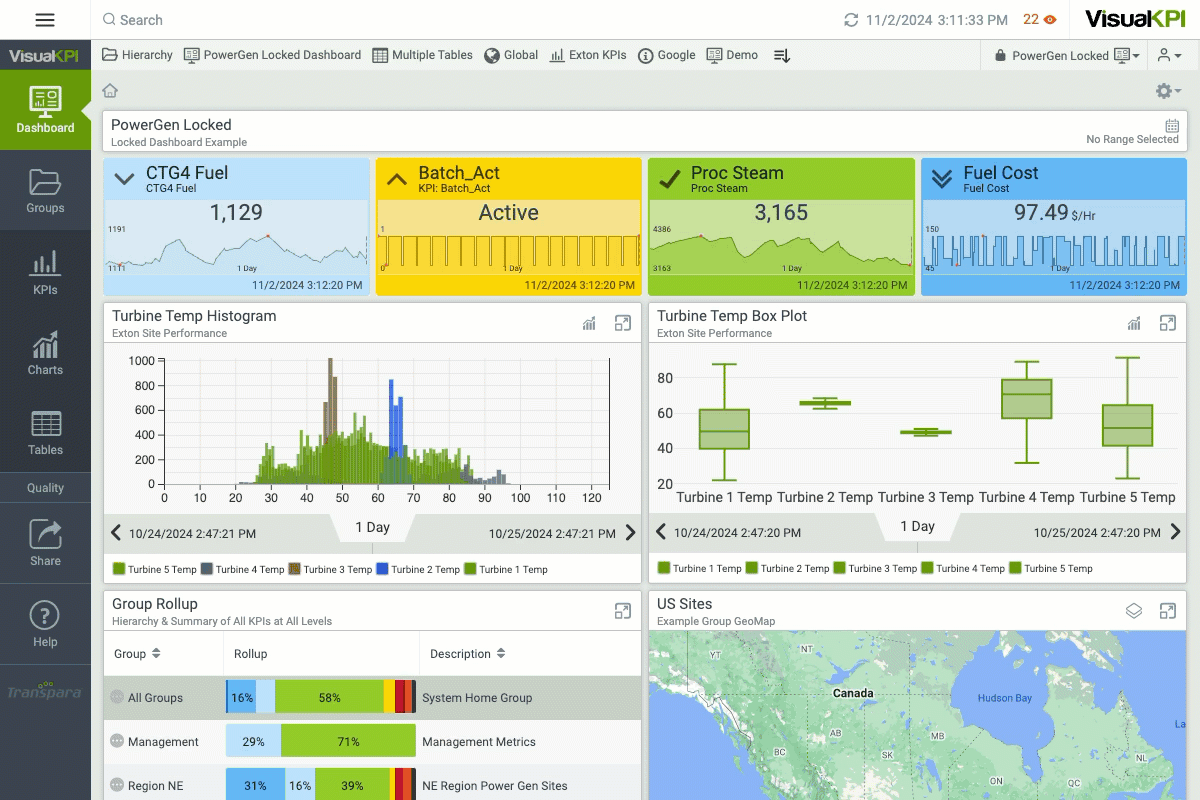Select the Exton KPIs bookmark
The image size is (1200, 800).
588,55
